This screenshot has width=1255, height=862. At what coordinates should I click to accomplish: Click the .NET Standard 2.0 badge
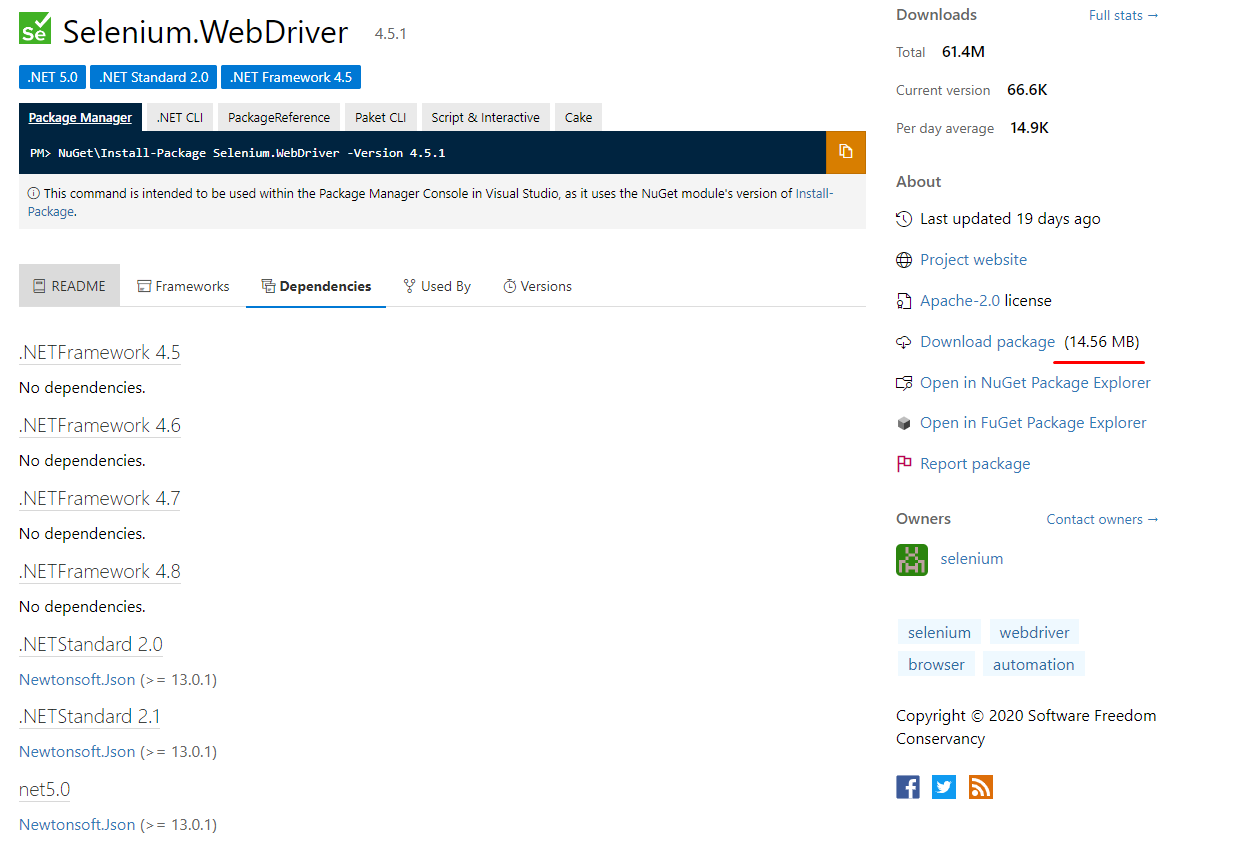[154, 77]
